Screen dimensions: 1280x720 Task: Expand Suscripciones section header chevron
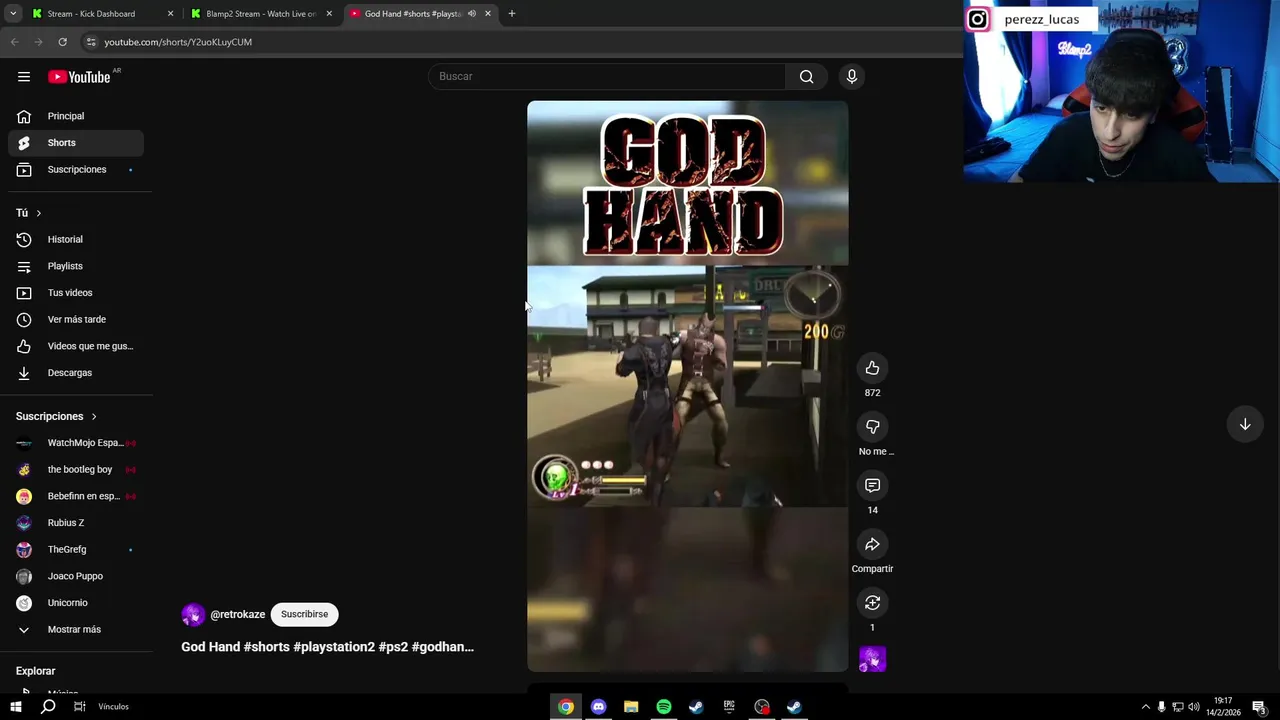[x=94, y=416]
